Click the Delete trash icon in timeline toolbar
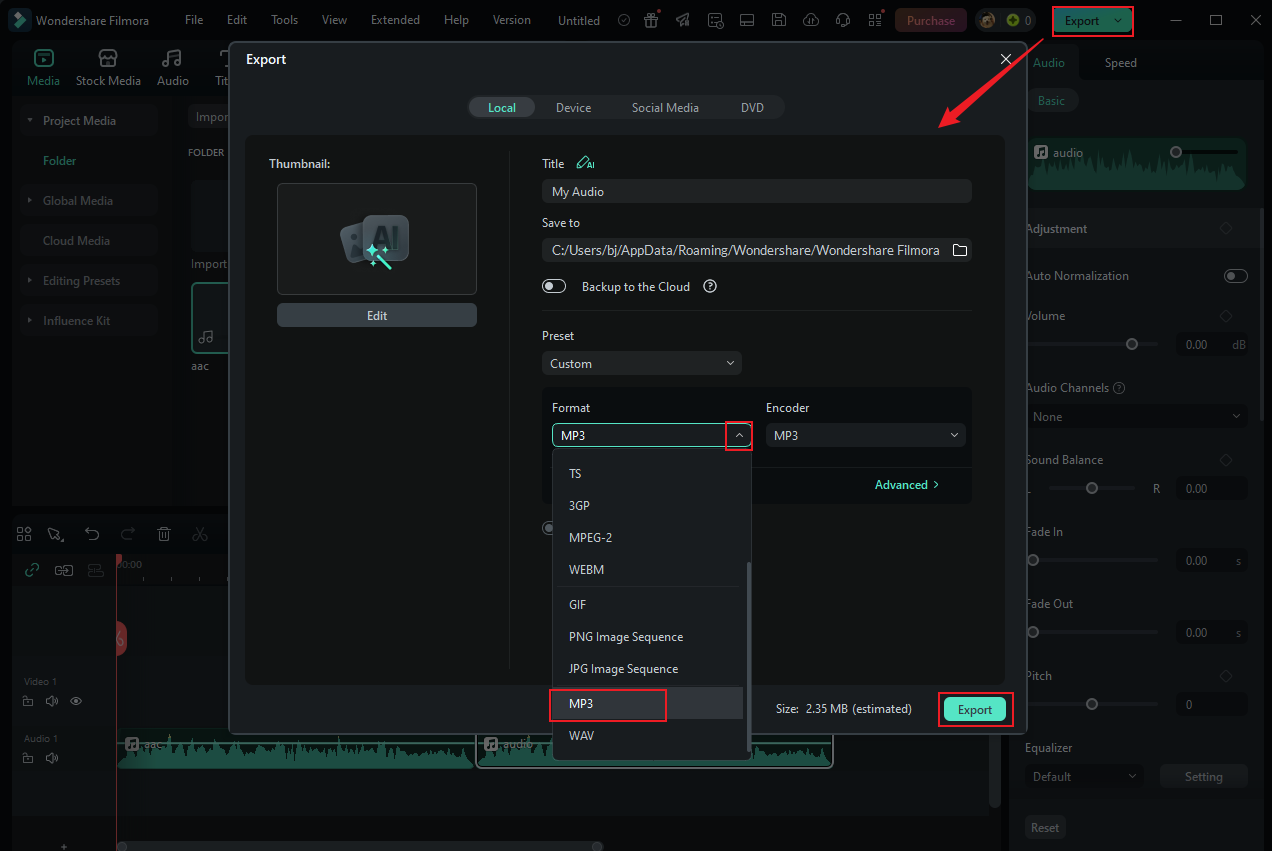Screen dimensions: 1272x851 [x=164, y=534]
